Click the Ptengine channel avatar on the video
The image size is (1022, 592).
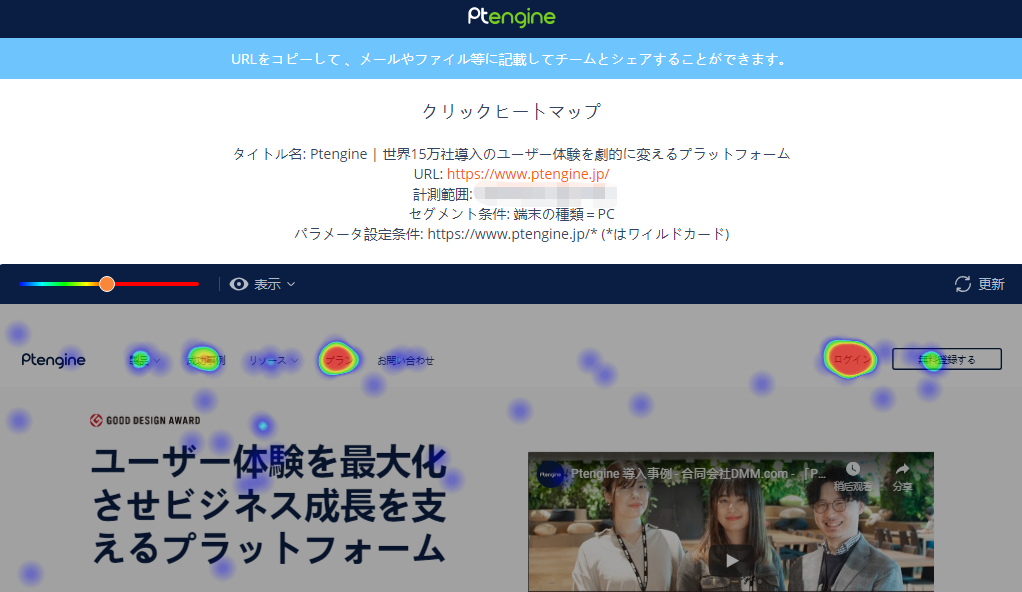(x=551, y=474)
